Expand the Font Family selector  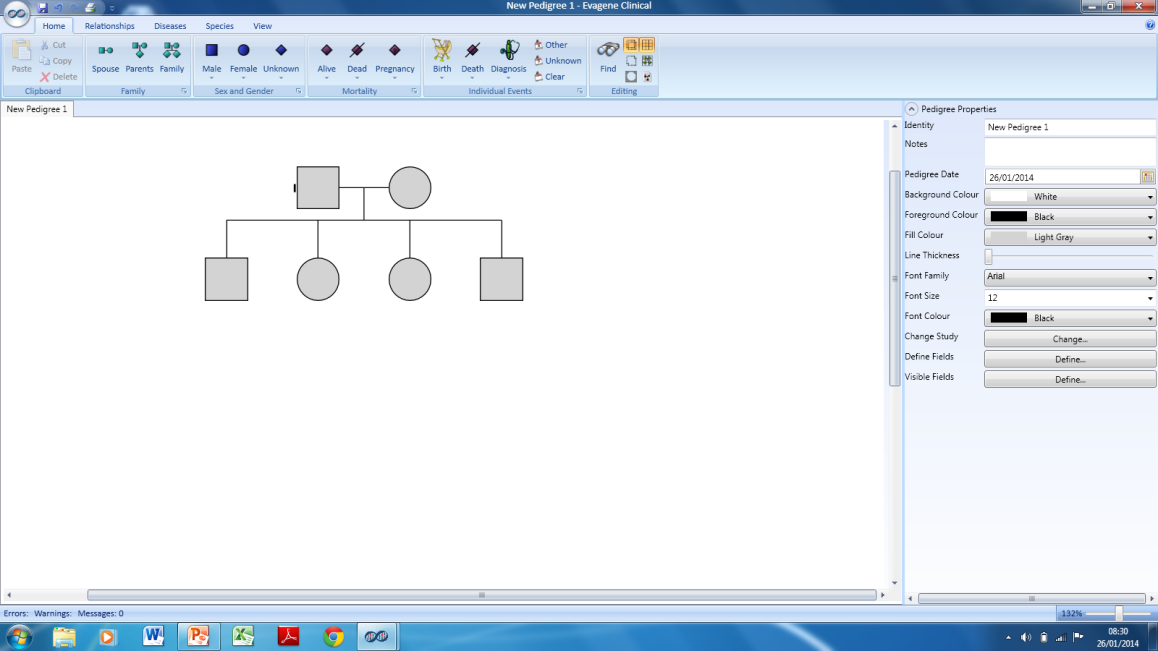click(1148, 276)
